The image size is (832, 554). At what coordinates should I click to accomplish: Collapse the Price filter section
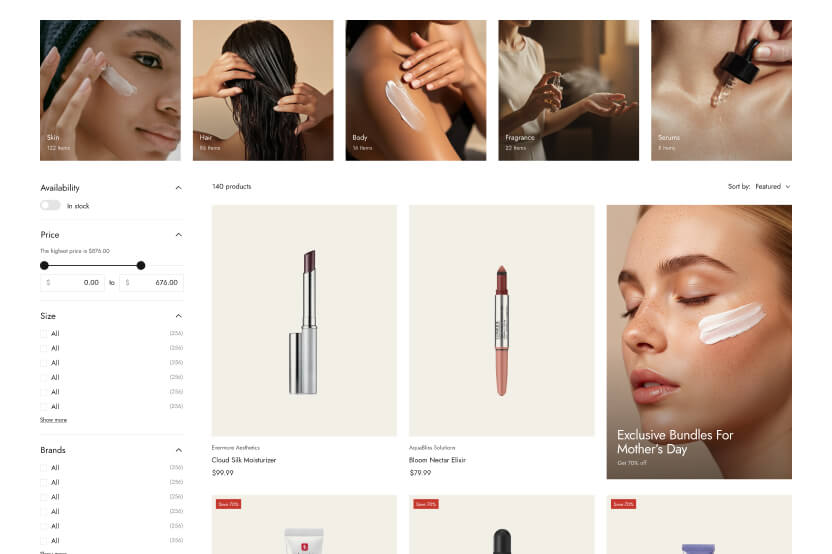pyautogui.click(x=178, y=235)
